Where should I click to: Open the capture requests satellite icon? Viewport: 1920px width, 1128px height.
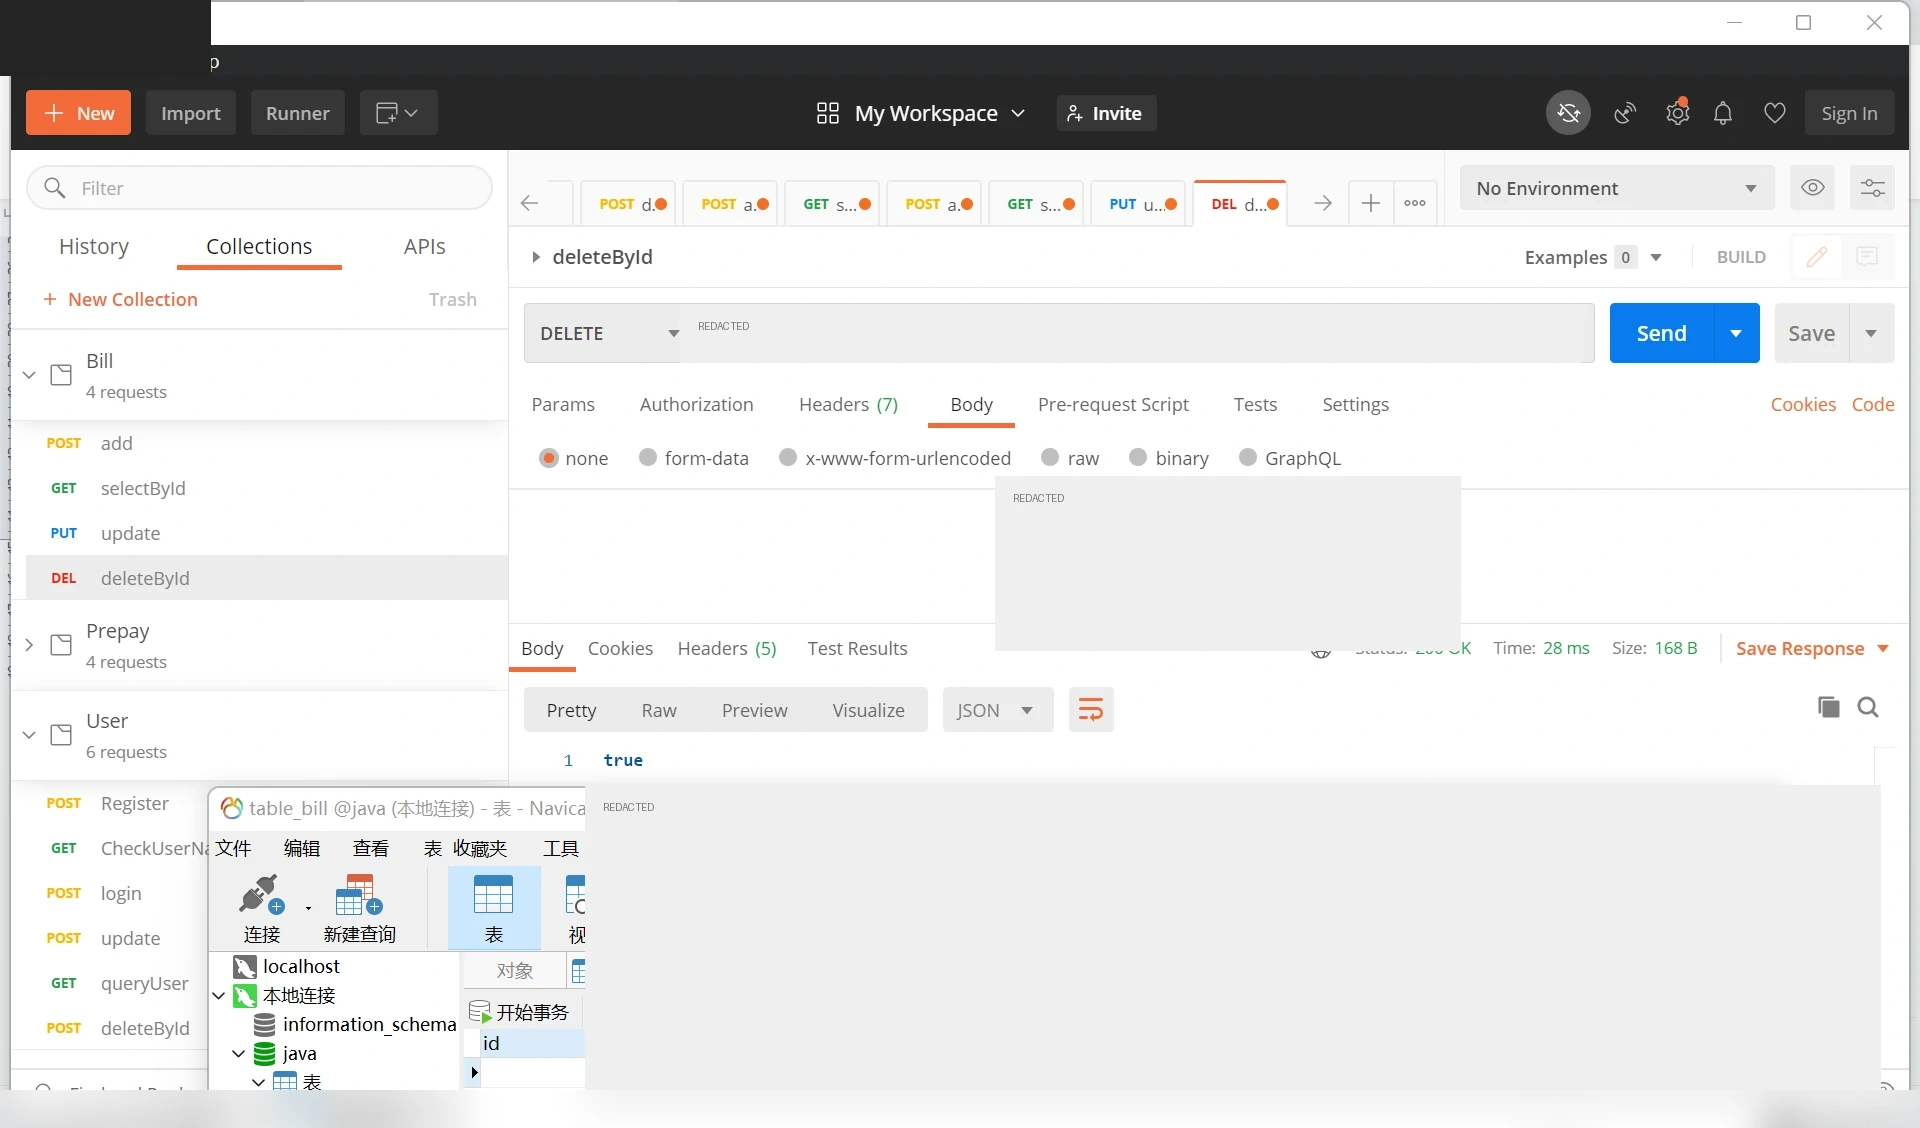coord(1625,113)
